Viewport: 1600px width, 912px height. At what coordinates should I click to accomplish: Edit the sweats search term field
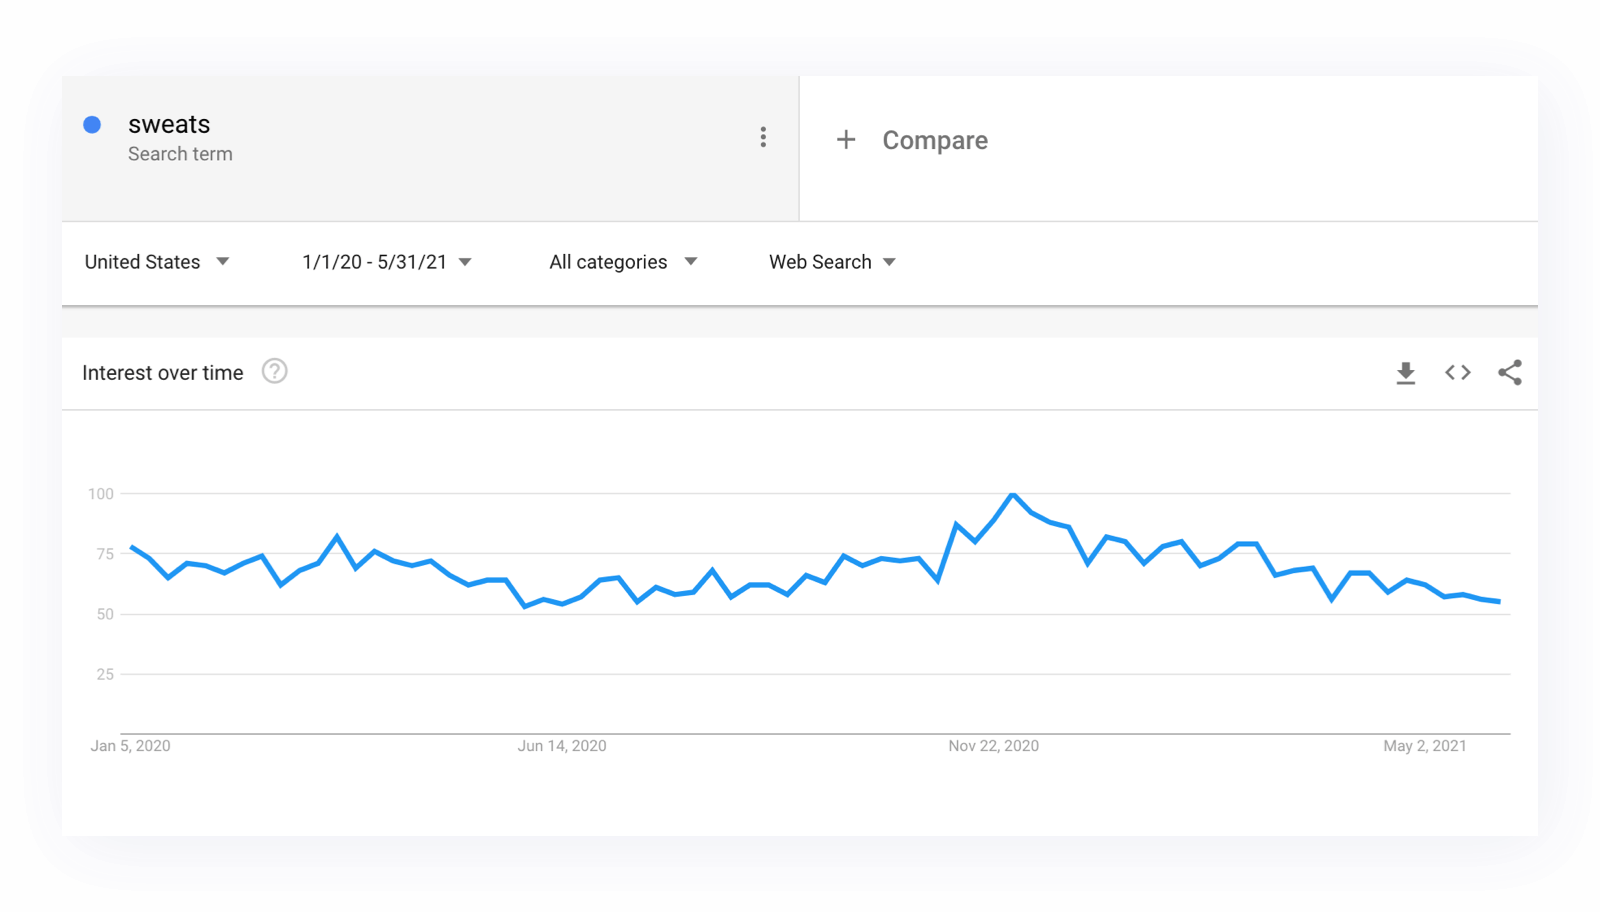(x=169, y=125)
